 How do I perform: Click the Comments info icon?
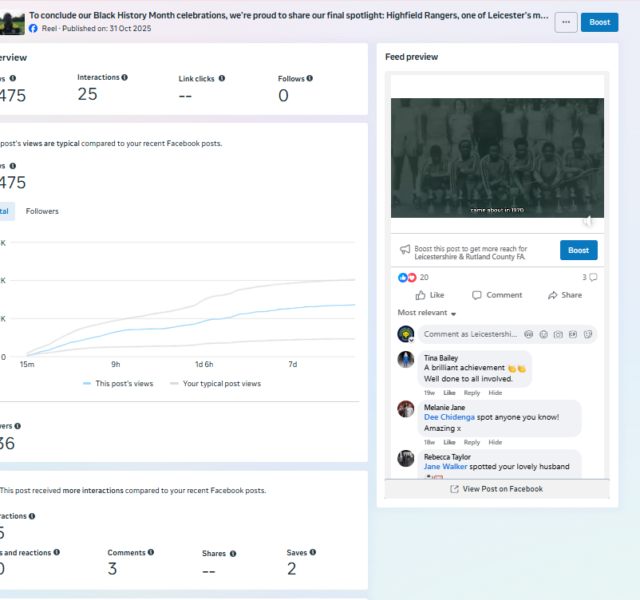(x=151, y=552)
